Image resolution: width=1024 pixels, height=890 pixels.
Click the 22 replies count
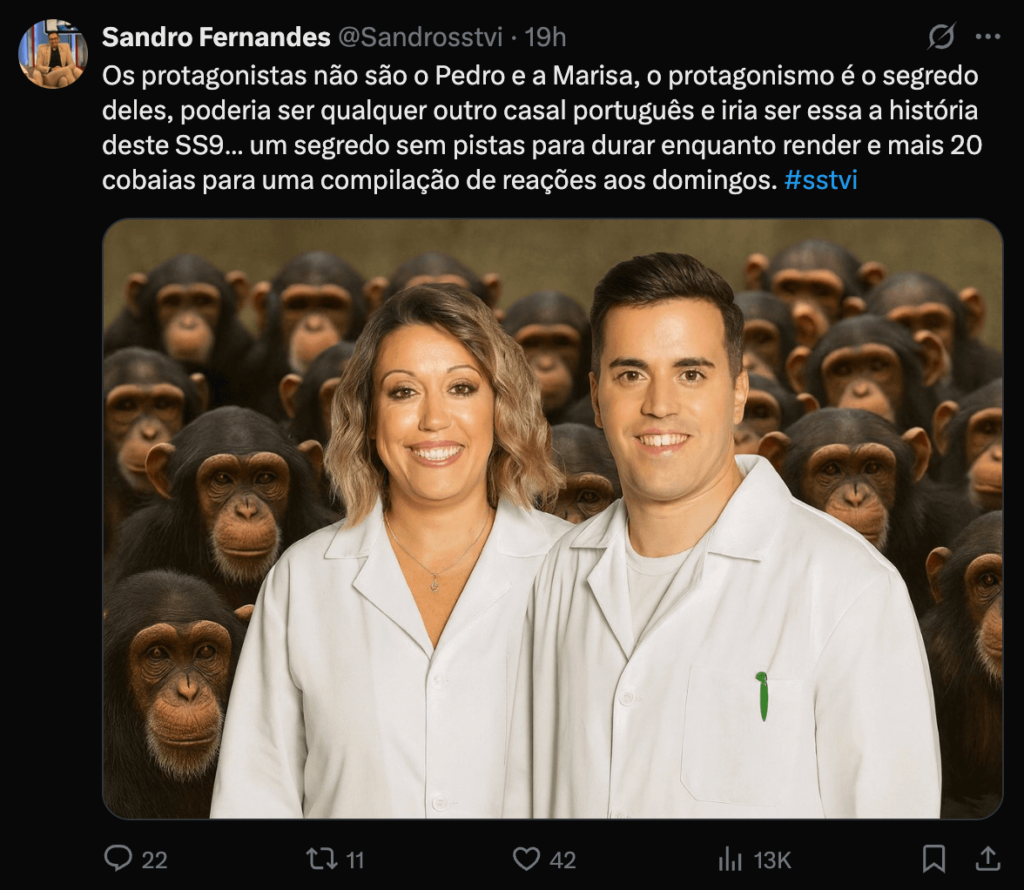pyautogui.click(x=155, y=860)
